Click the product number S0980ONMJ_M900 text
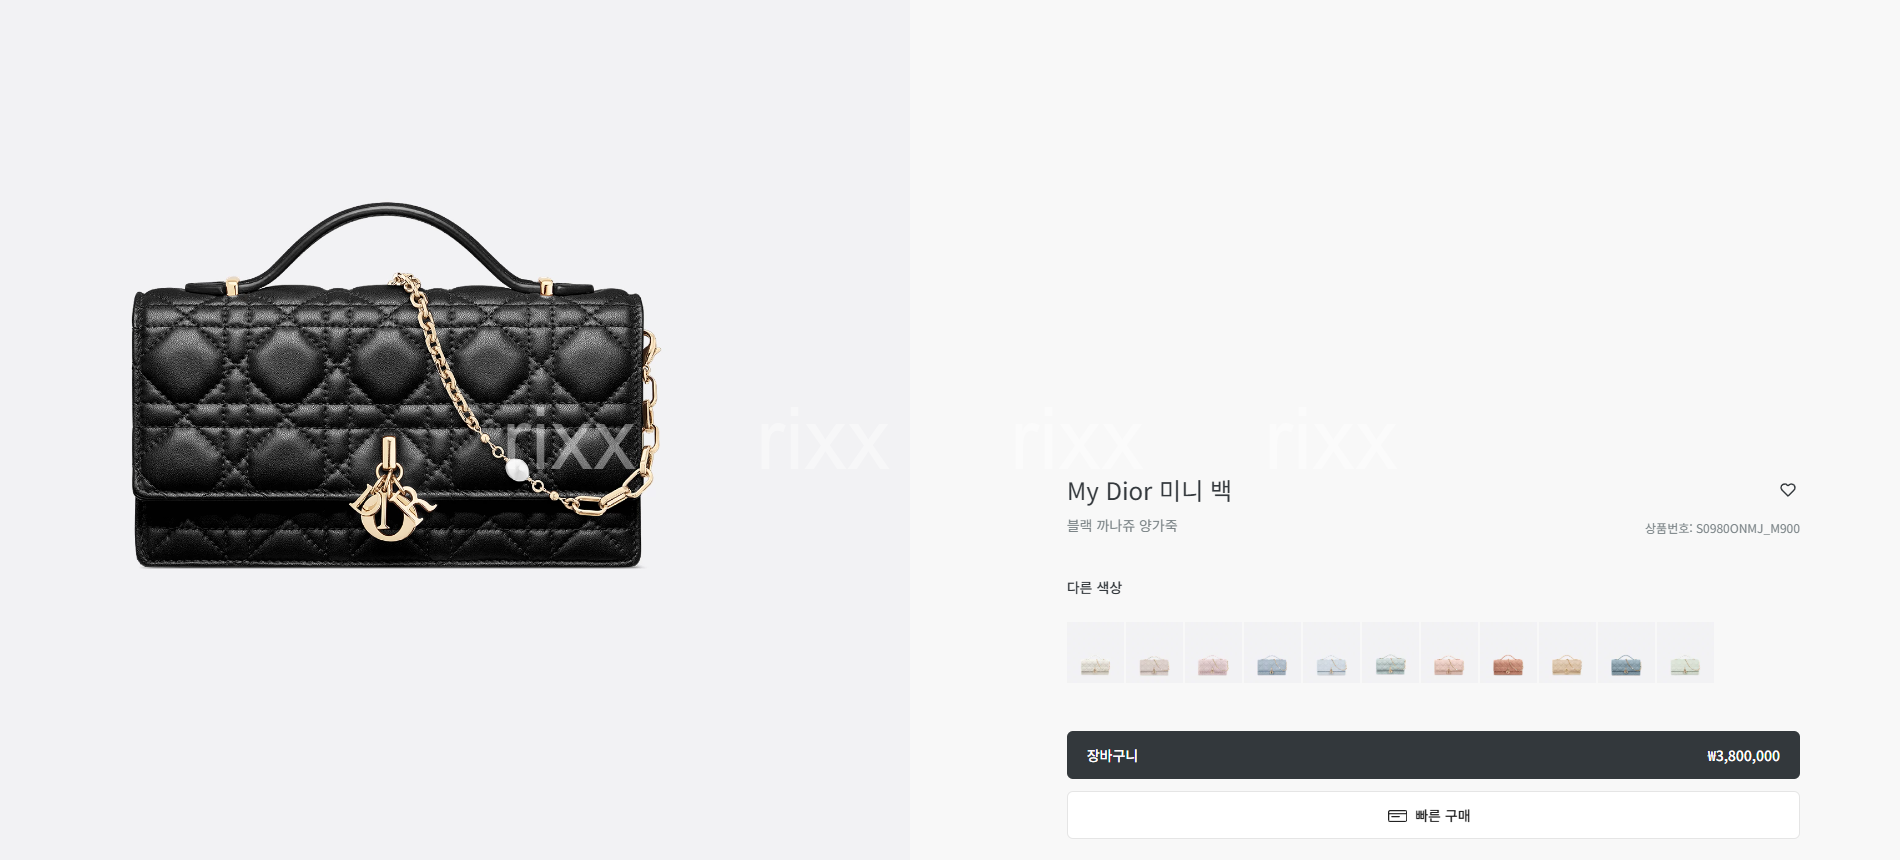Image resolution: width=1900 pixels, height=860 pixels. coord(1722,529)
